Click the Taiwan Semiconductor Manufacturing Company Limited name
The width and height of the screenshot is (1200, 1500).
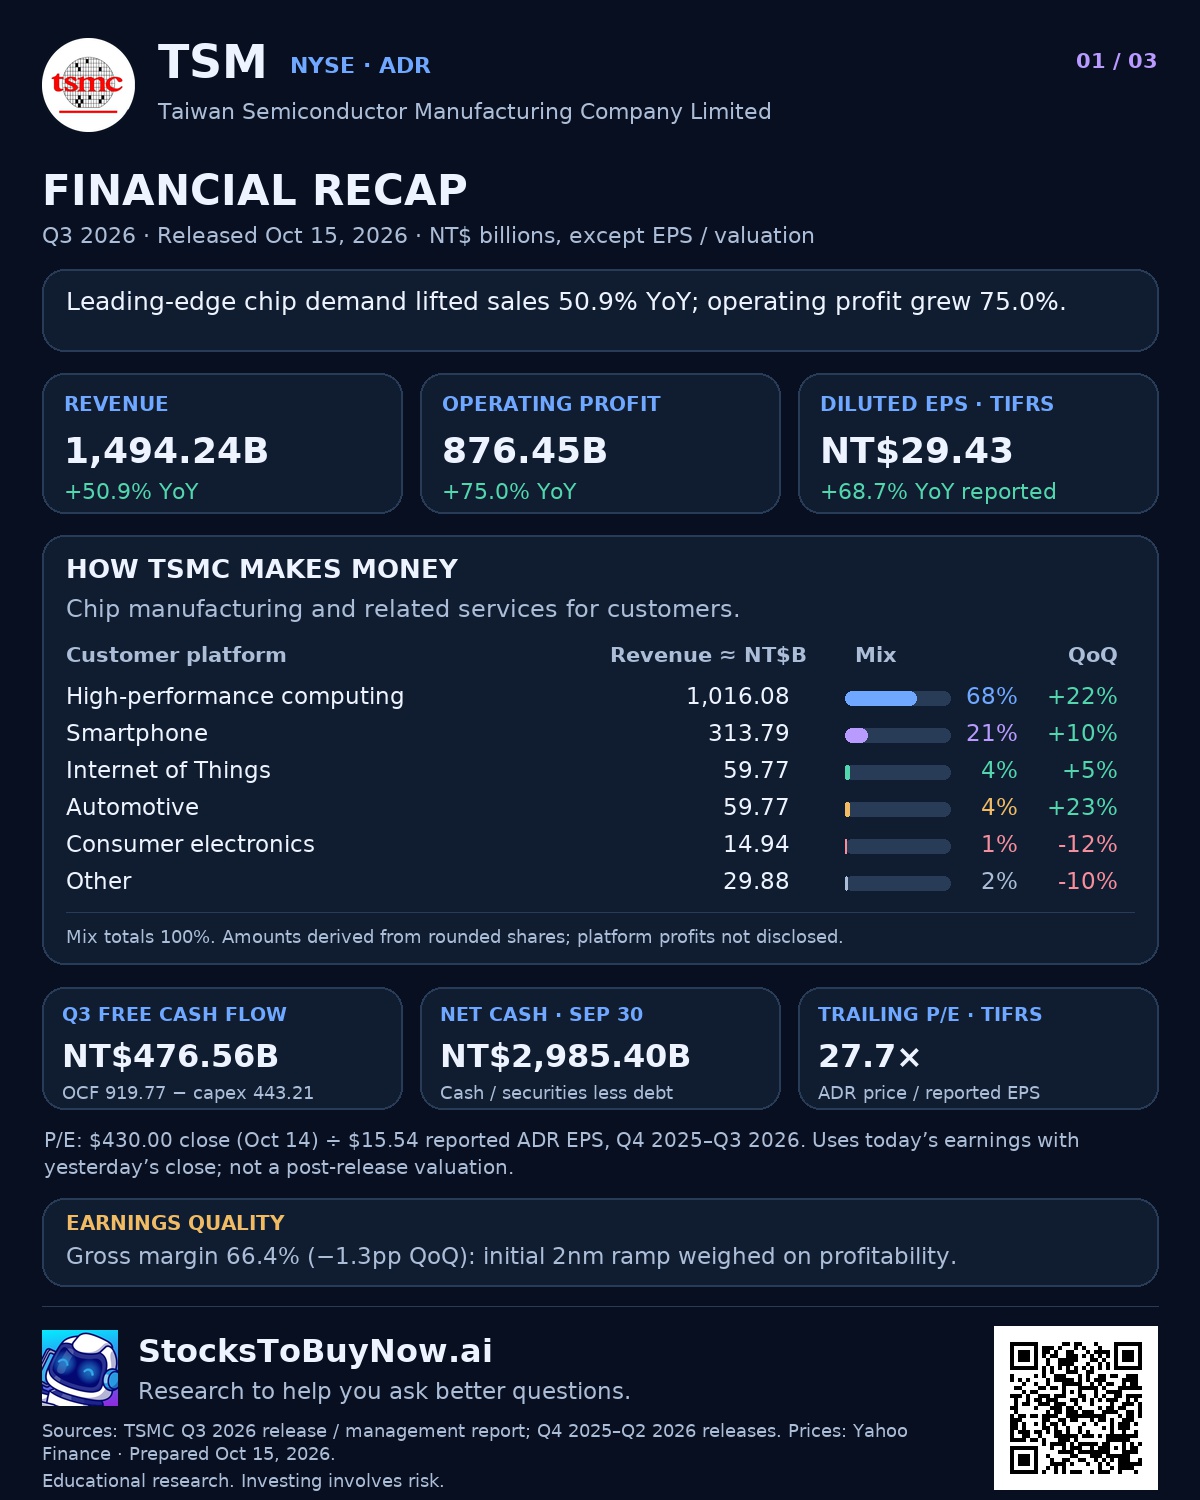point(464,111)
